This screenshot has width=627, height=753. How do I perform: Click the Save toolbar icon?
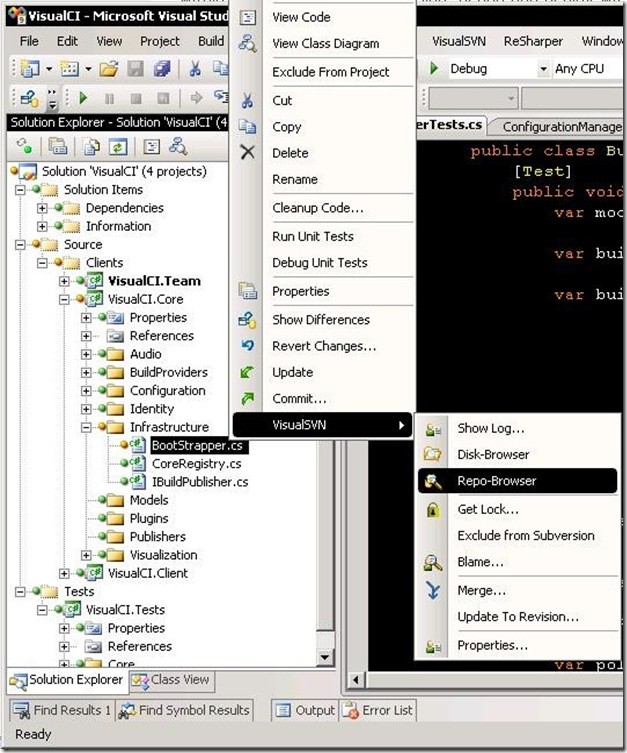135,69
